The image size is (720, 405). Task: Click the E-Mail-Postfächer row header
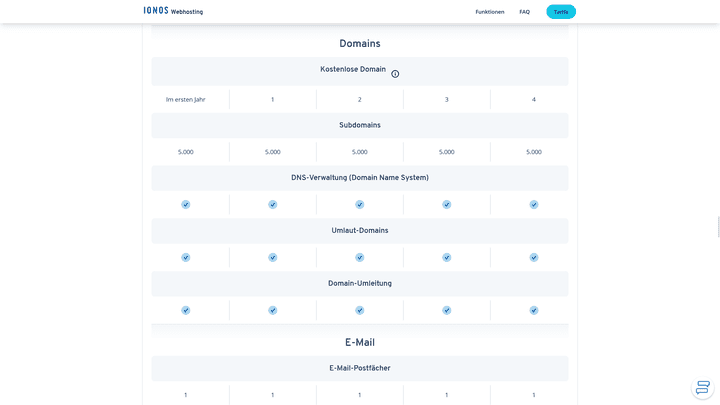pyautogui.click(x=360, y=368)
